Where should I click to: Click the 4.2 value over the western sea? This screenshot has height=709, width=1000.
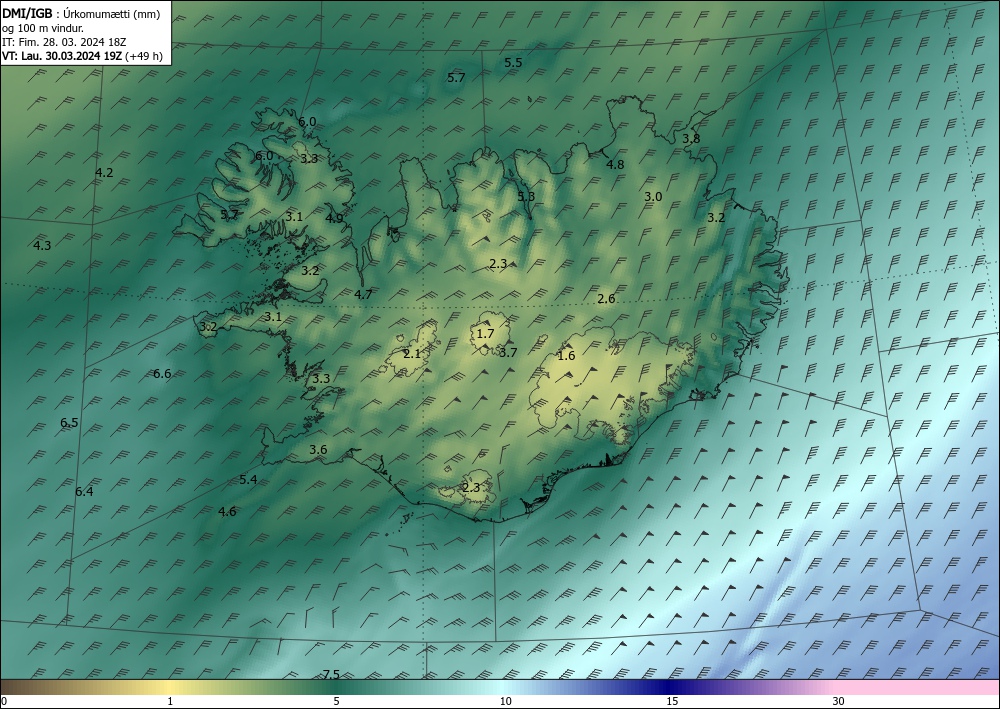104,172
